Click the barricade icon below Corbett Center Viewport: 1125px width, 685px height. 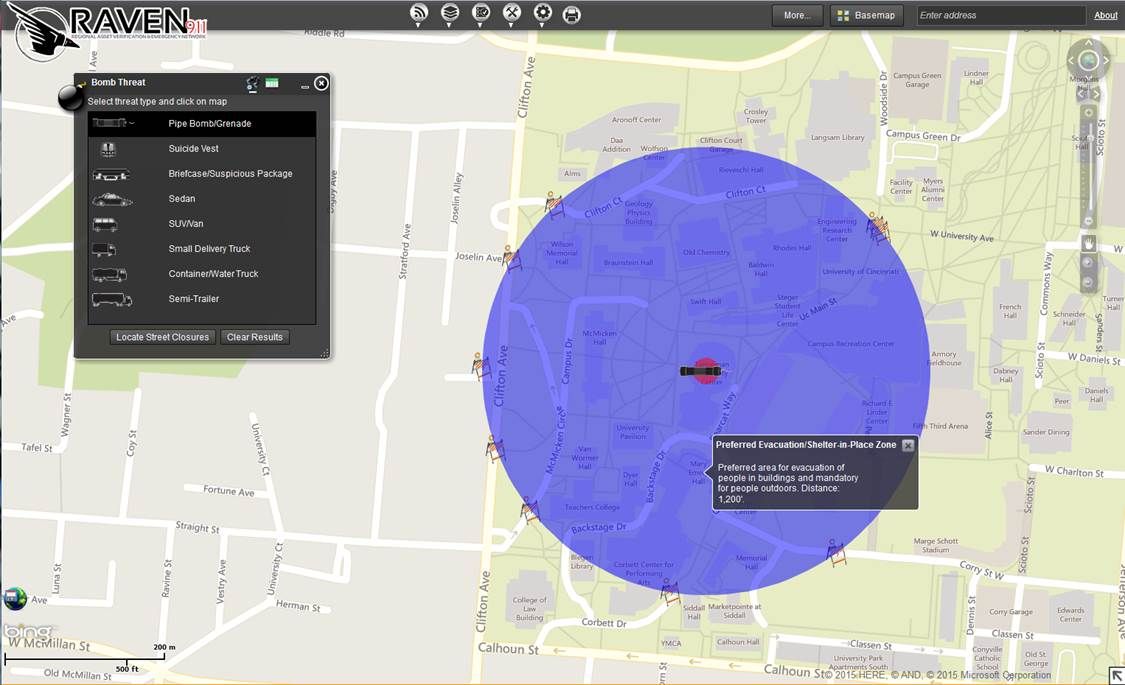(670, 592)
